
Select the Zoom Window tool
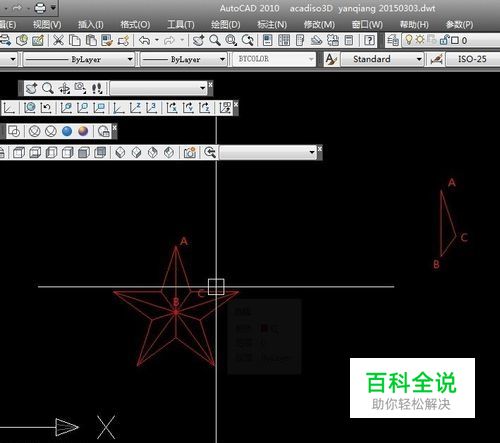[x=231, y=41]
